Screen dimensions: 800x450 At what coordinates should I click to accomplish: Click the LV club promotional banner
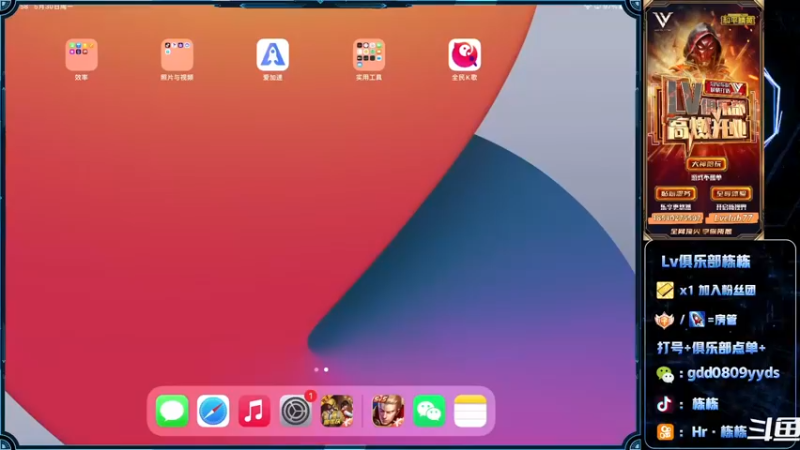click(704, 121)
